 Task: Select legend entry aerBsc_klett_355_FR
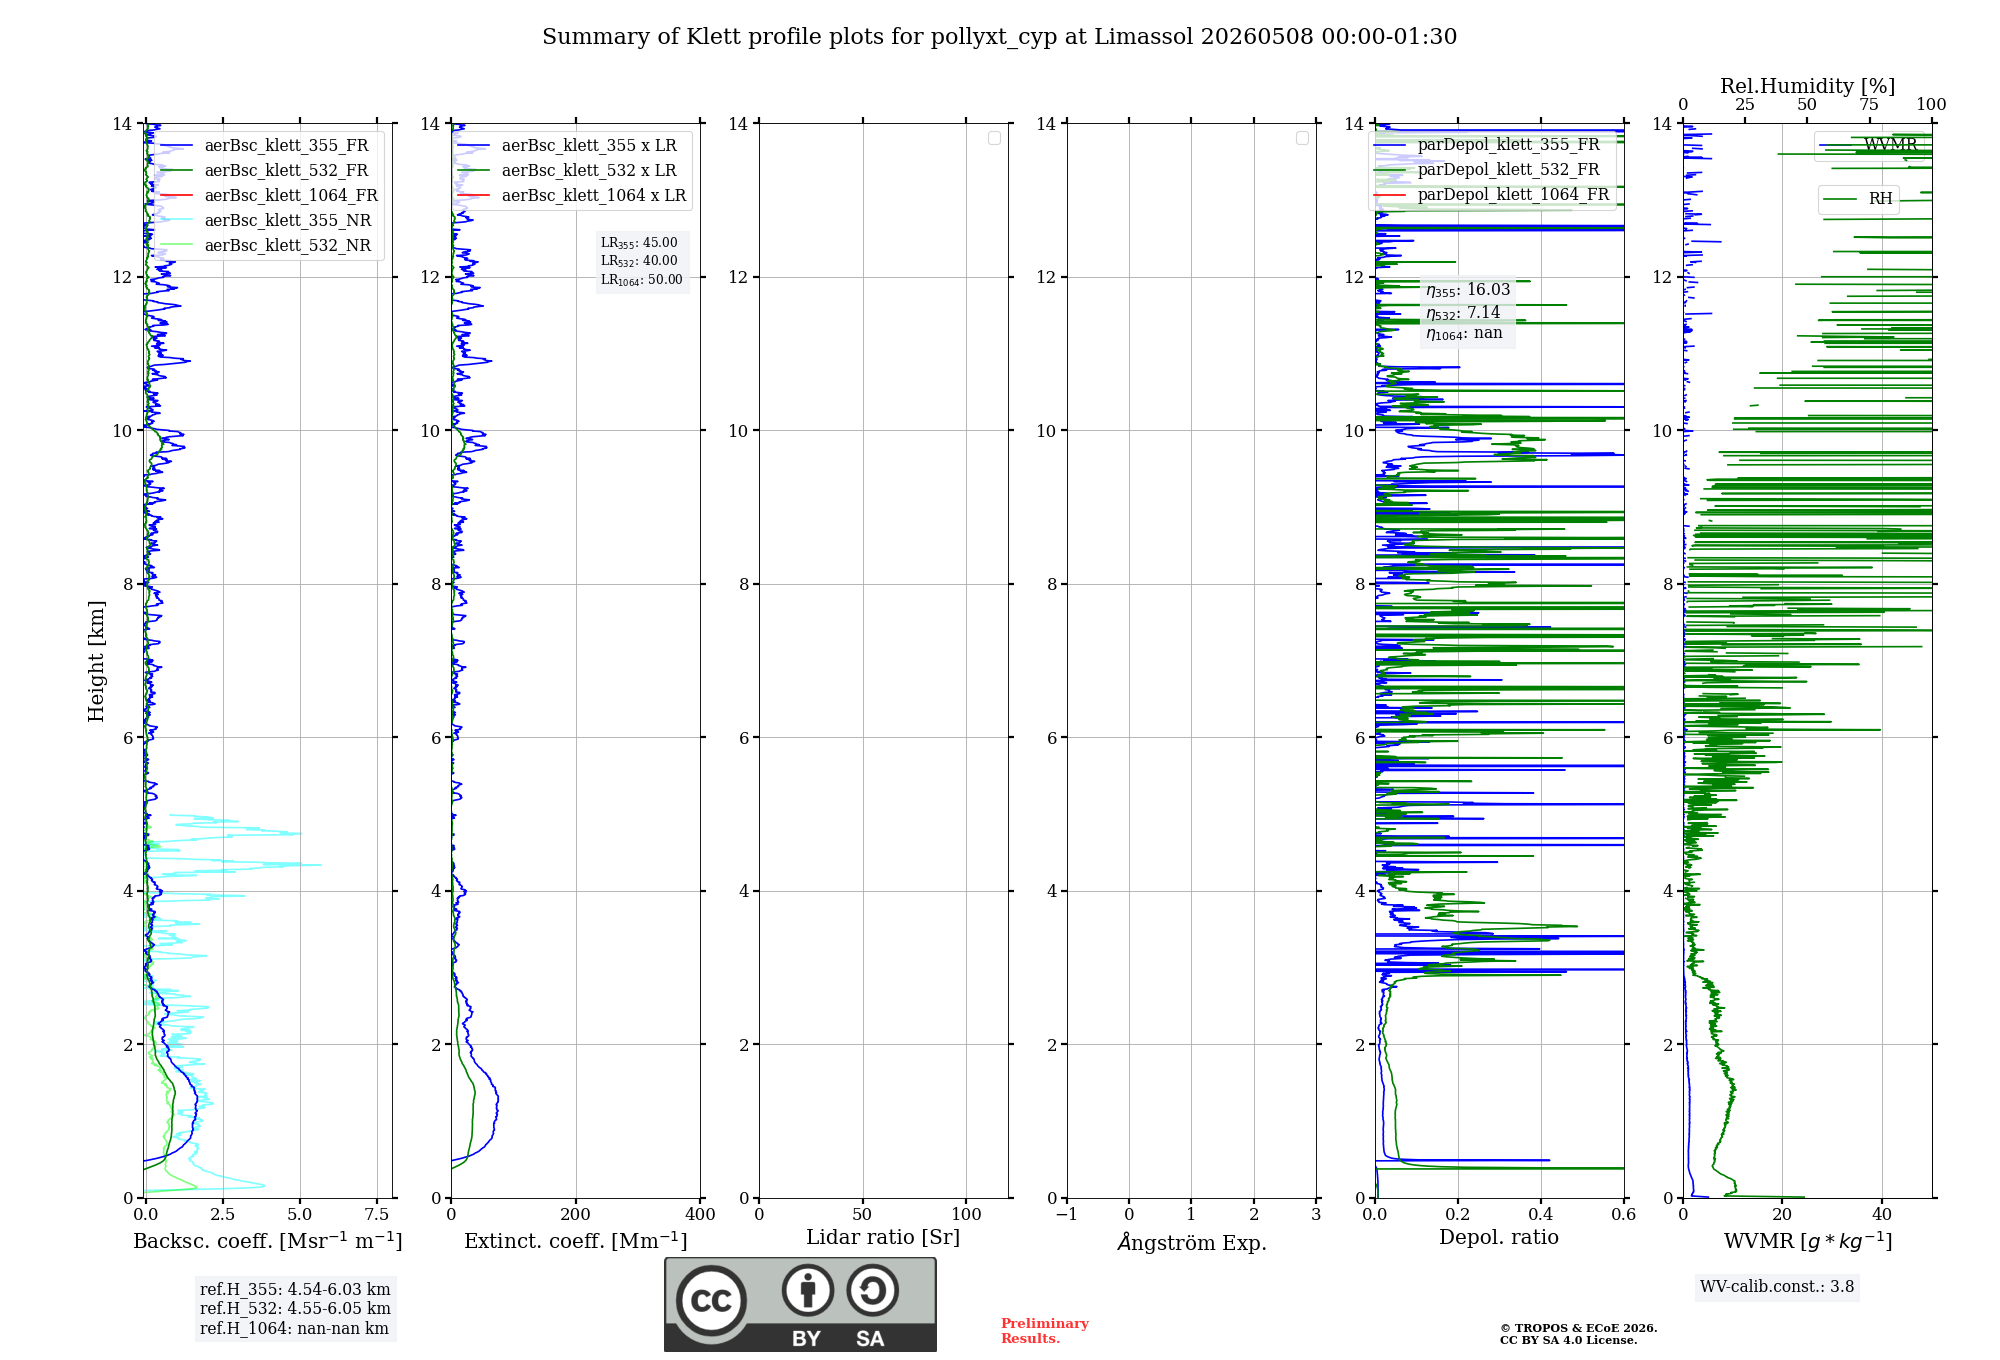click(x=267, y=146)
